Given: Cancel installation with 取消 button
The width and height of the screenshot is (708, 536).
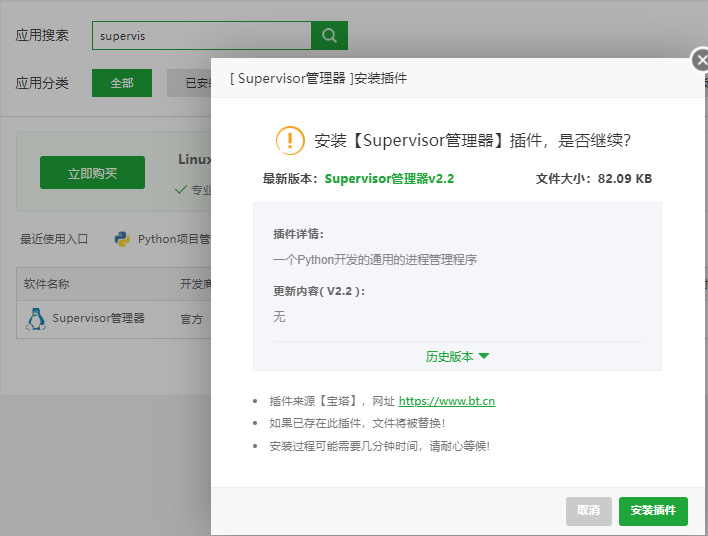Looking at the screenshot, I should [588, 511].
